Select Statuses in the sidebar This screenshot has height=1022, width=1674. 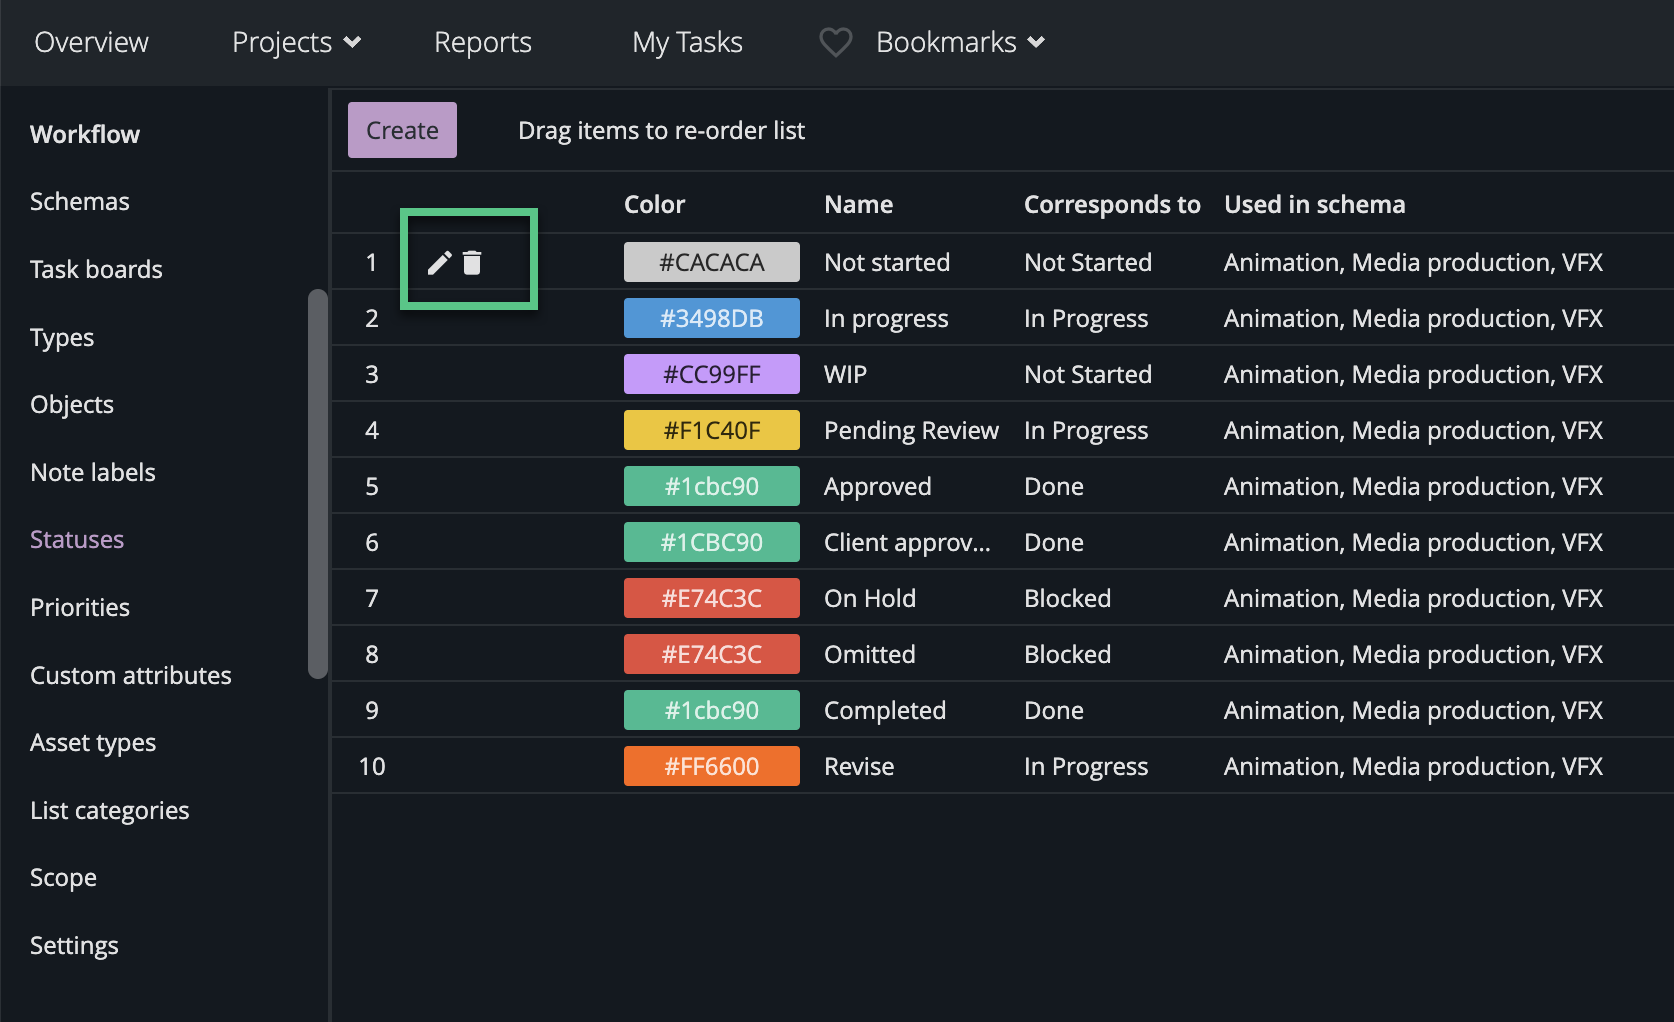click(77, 539)
